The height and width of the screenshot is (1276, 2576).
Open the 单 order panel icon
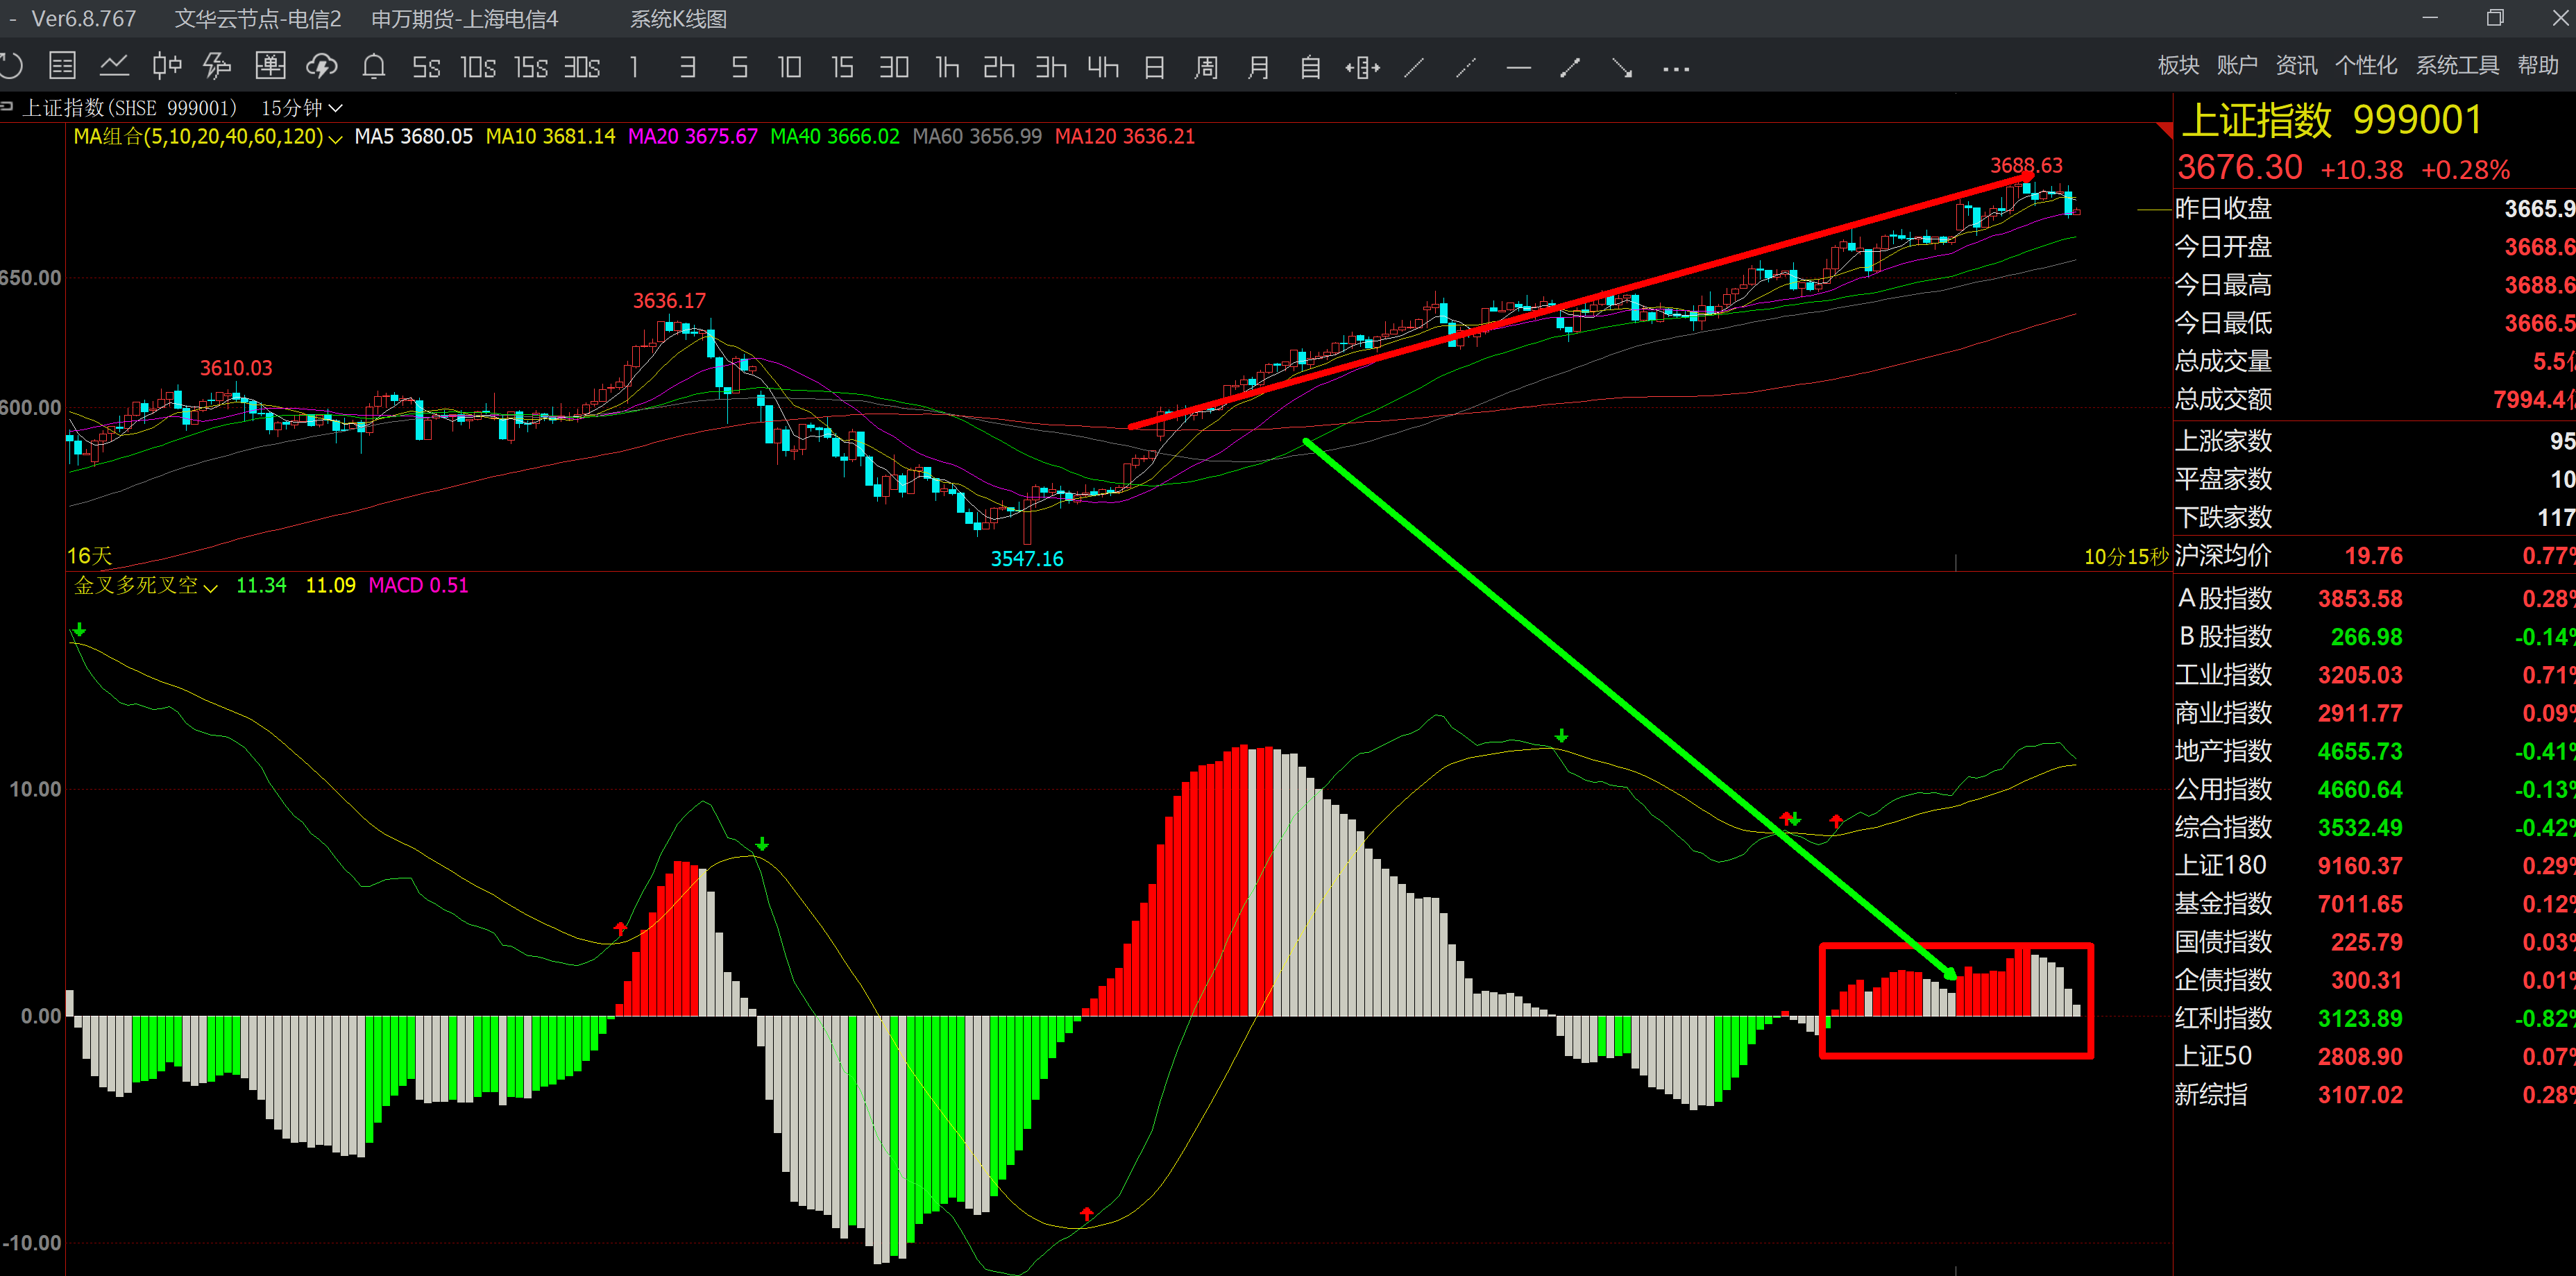coord(270,67)
